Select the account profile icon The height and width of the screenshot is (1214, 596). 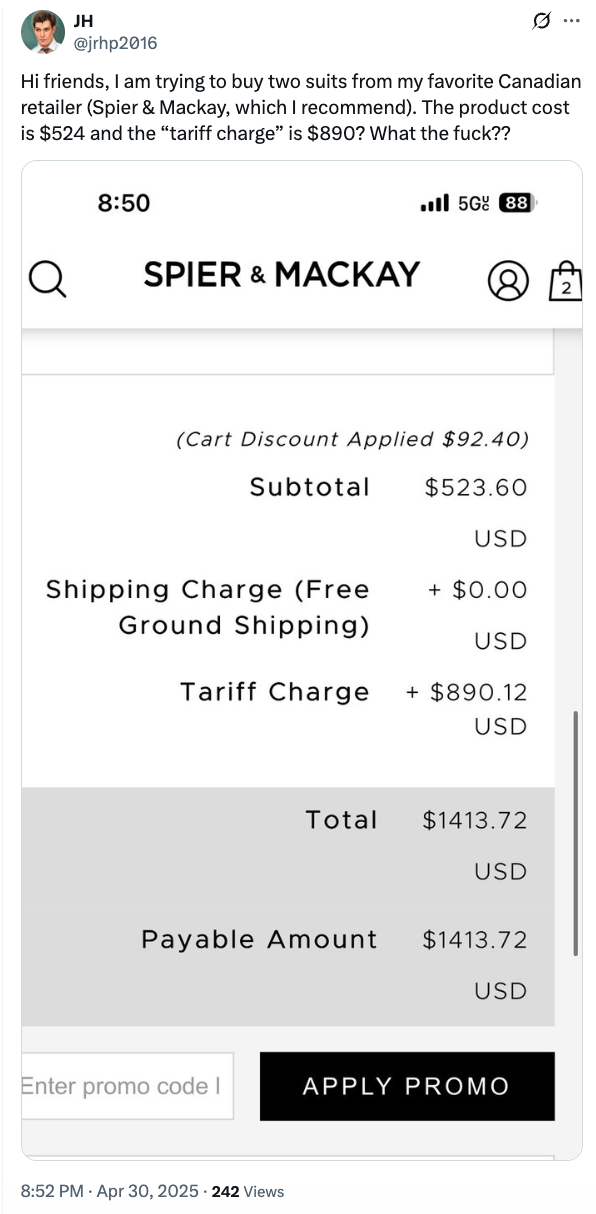[510, 281]
